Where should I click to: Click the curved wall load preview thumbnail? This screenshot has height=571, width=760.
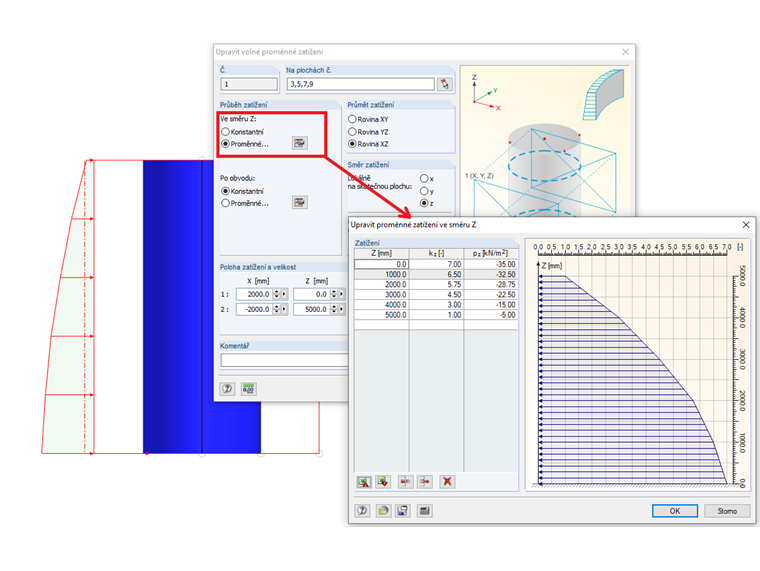click(x=602, y=95)
